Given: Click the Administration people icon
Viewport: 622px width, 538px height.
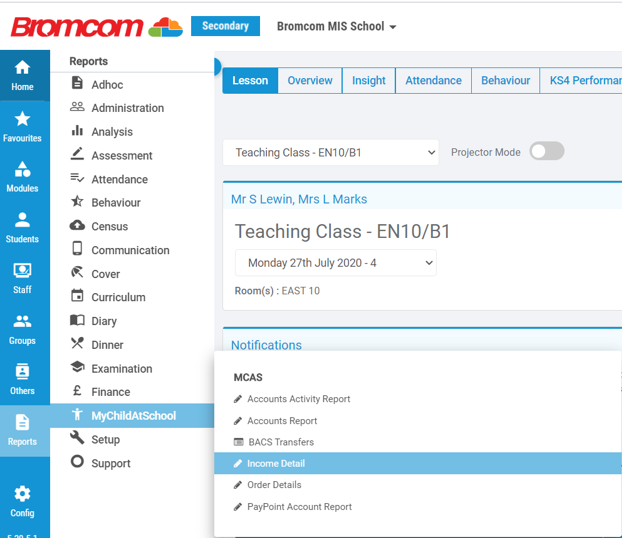Looking at the screenshot, I should (77, 107).
